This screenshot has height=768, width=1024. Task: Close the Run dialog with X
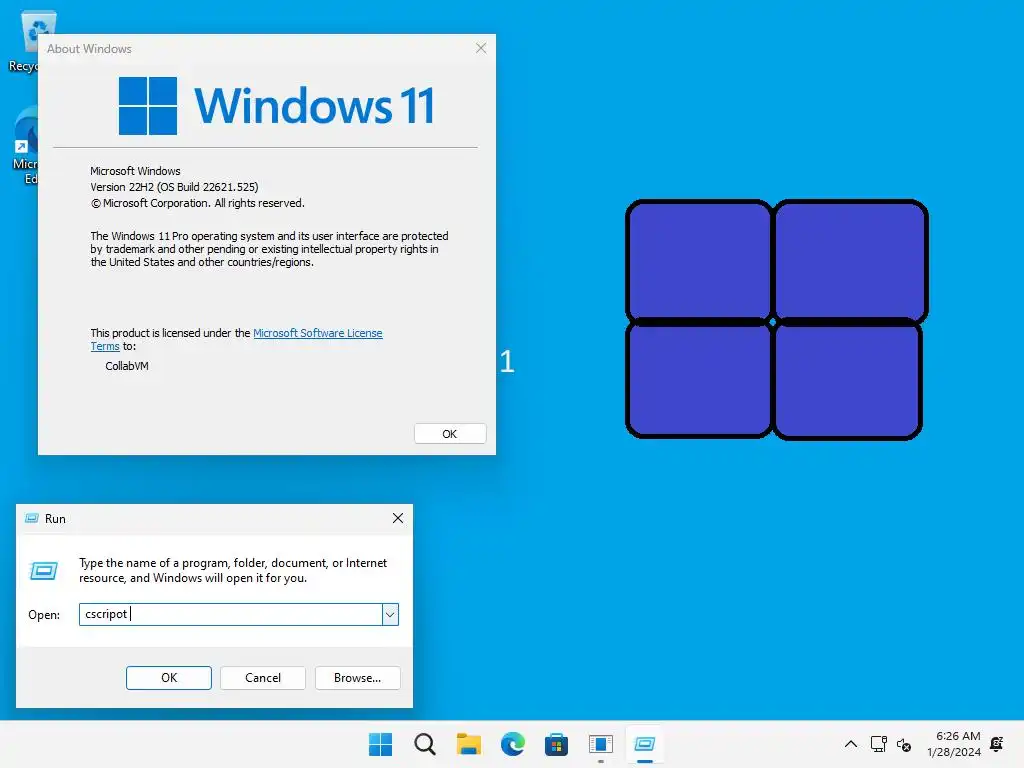tap(398, 518)
